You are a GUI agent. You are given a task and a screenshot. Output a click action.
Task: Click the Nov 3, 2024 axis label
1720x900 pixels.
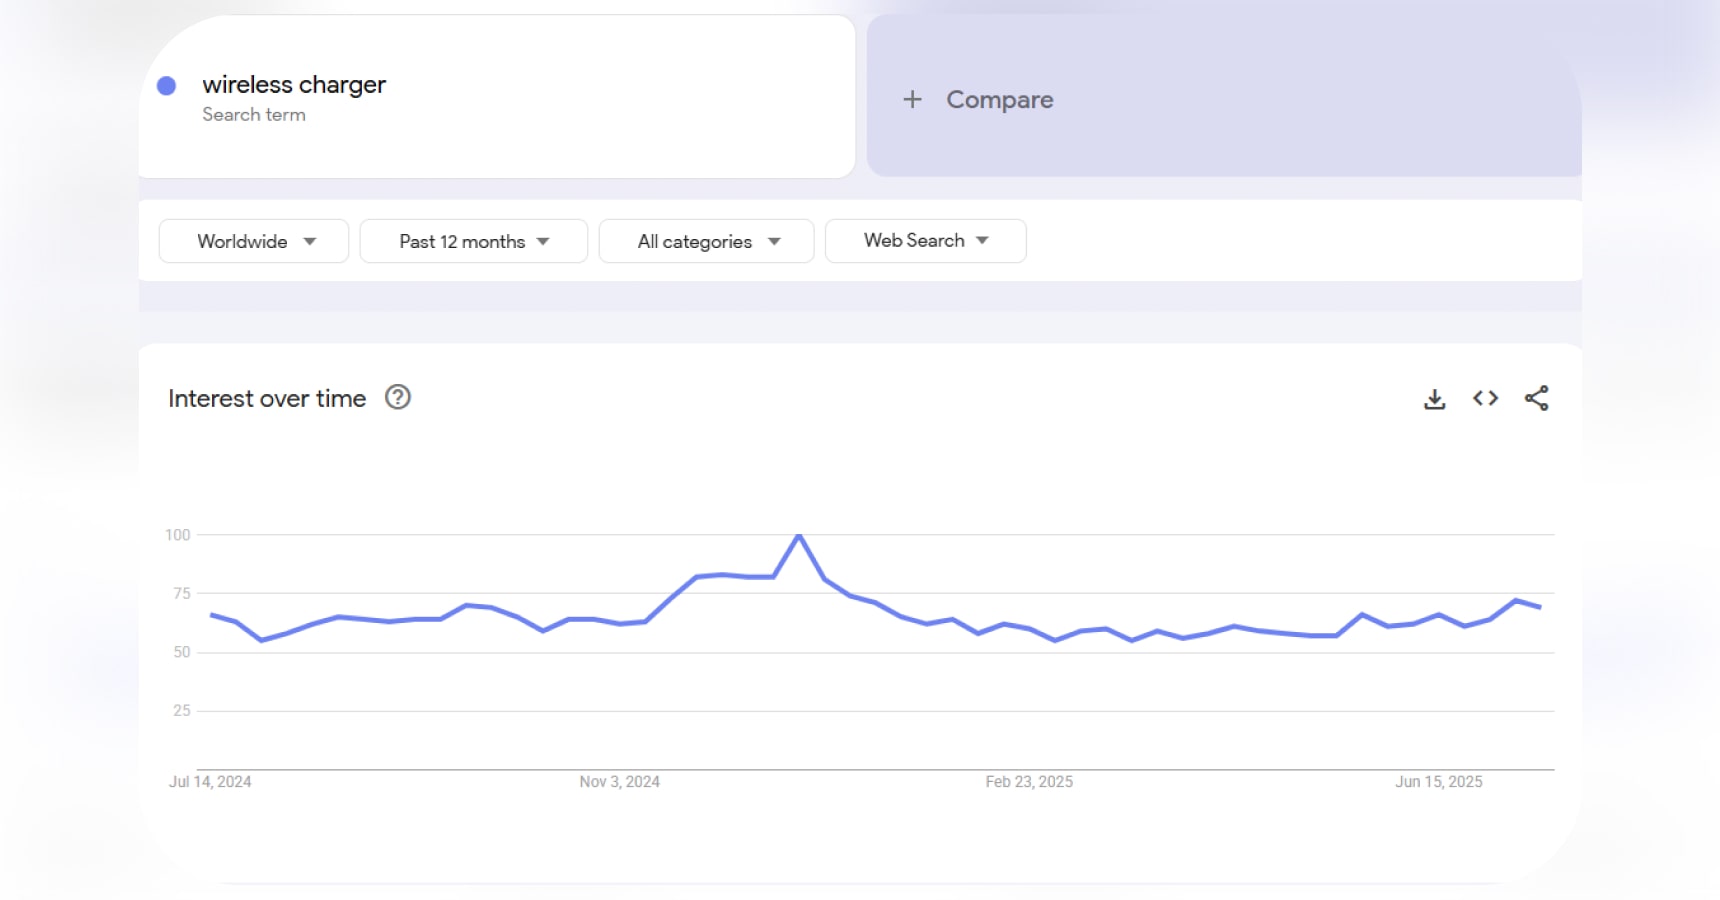click(x=620, y=782)
